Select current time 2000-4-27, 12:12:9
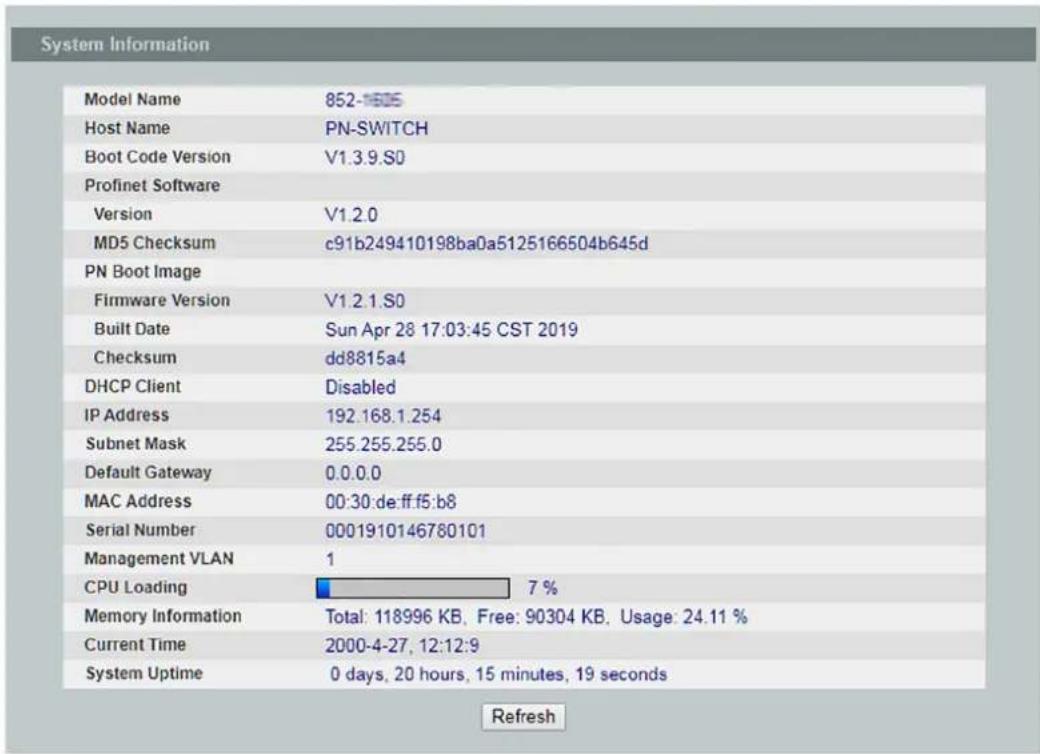Screen dimensions: 1040x754 point(402,645)
